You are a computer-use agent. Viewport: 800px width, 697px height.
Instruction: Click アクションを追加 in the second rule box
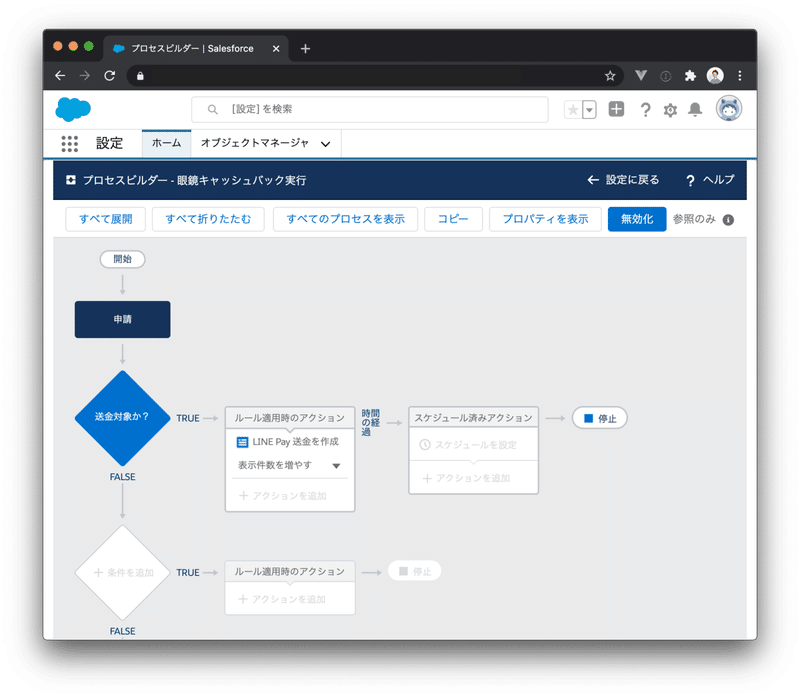pyautogui.click(x=282, y=599)
